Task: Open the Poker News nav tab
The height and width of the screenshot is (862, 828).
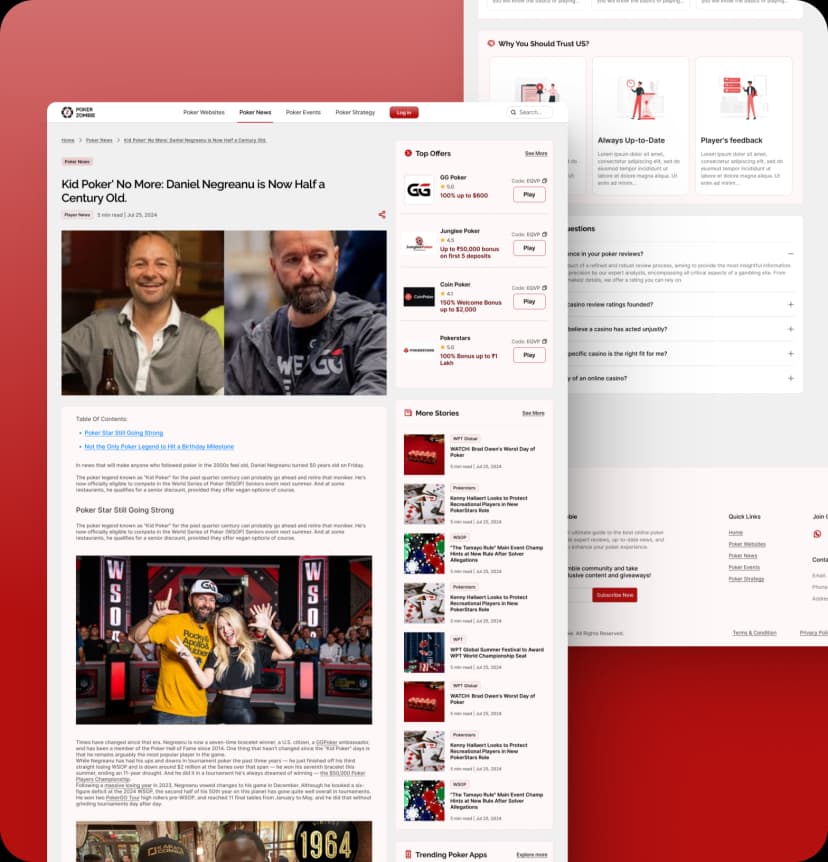Action: [x=255, y=112]
